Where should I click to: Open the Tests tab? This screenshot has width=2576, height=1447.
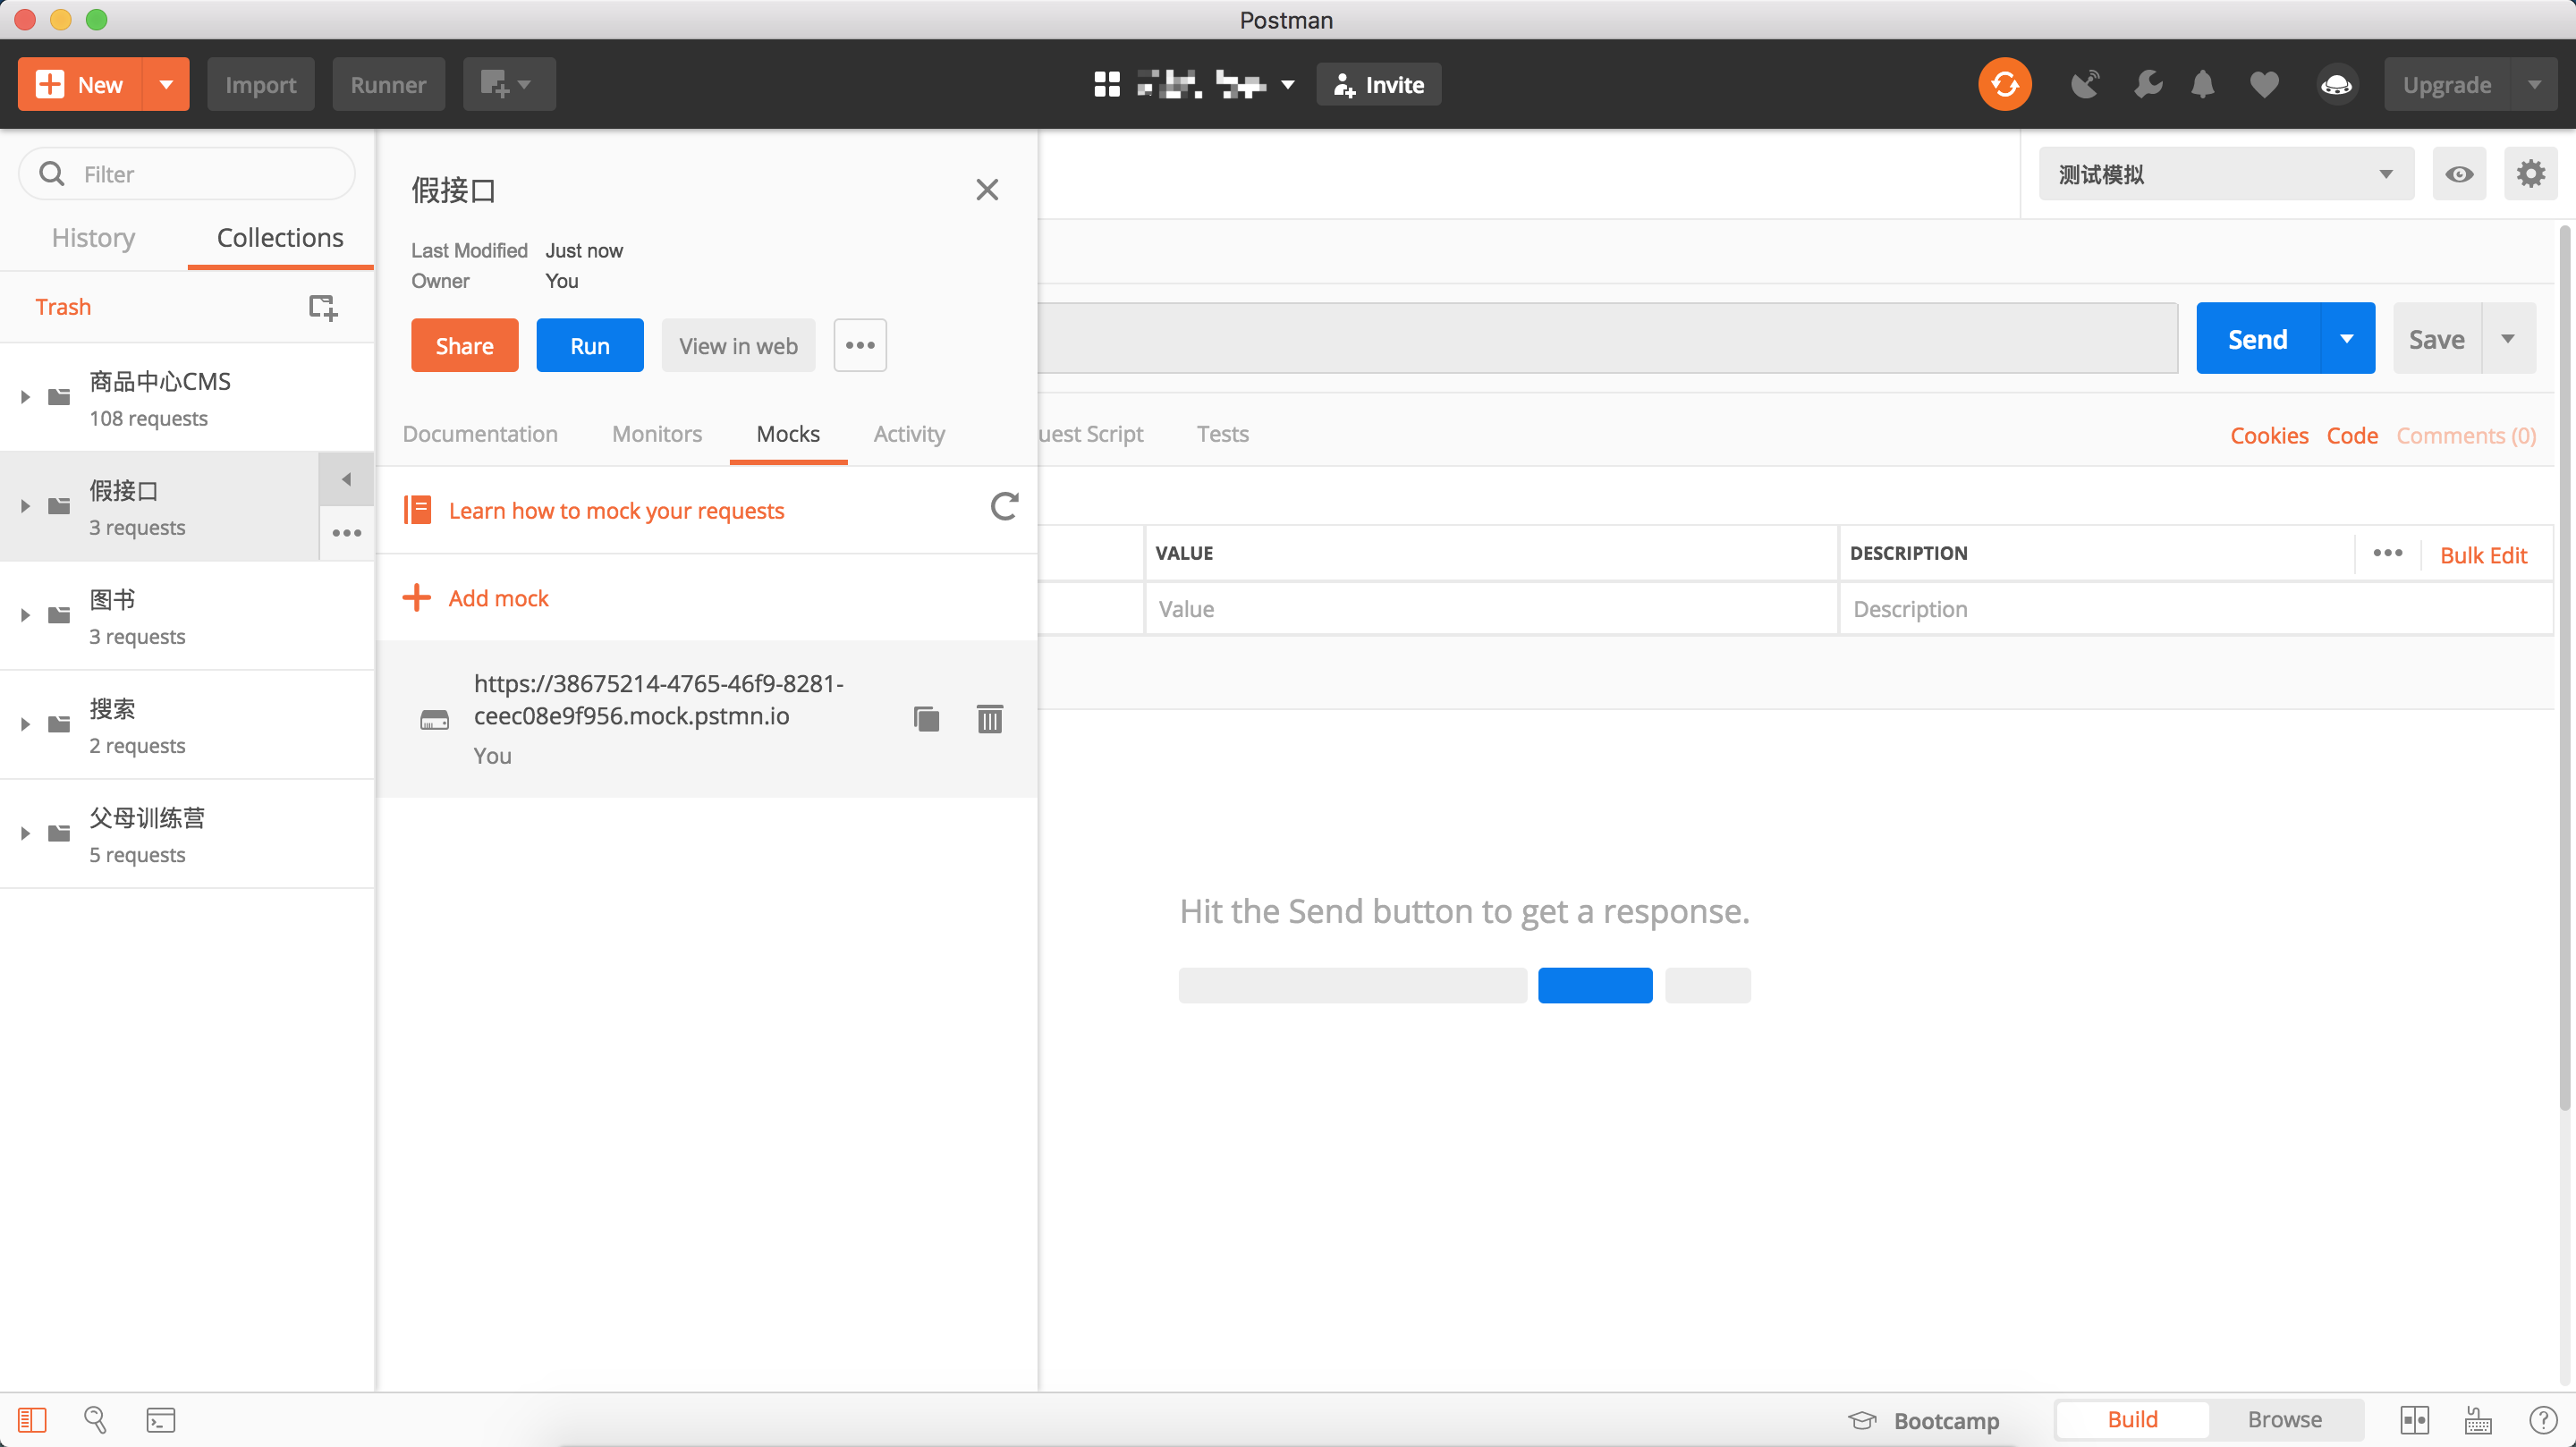1222,433
